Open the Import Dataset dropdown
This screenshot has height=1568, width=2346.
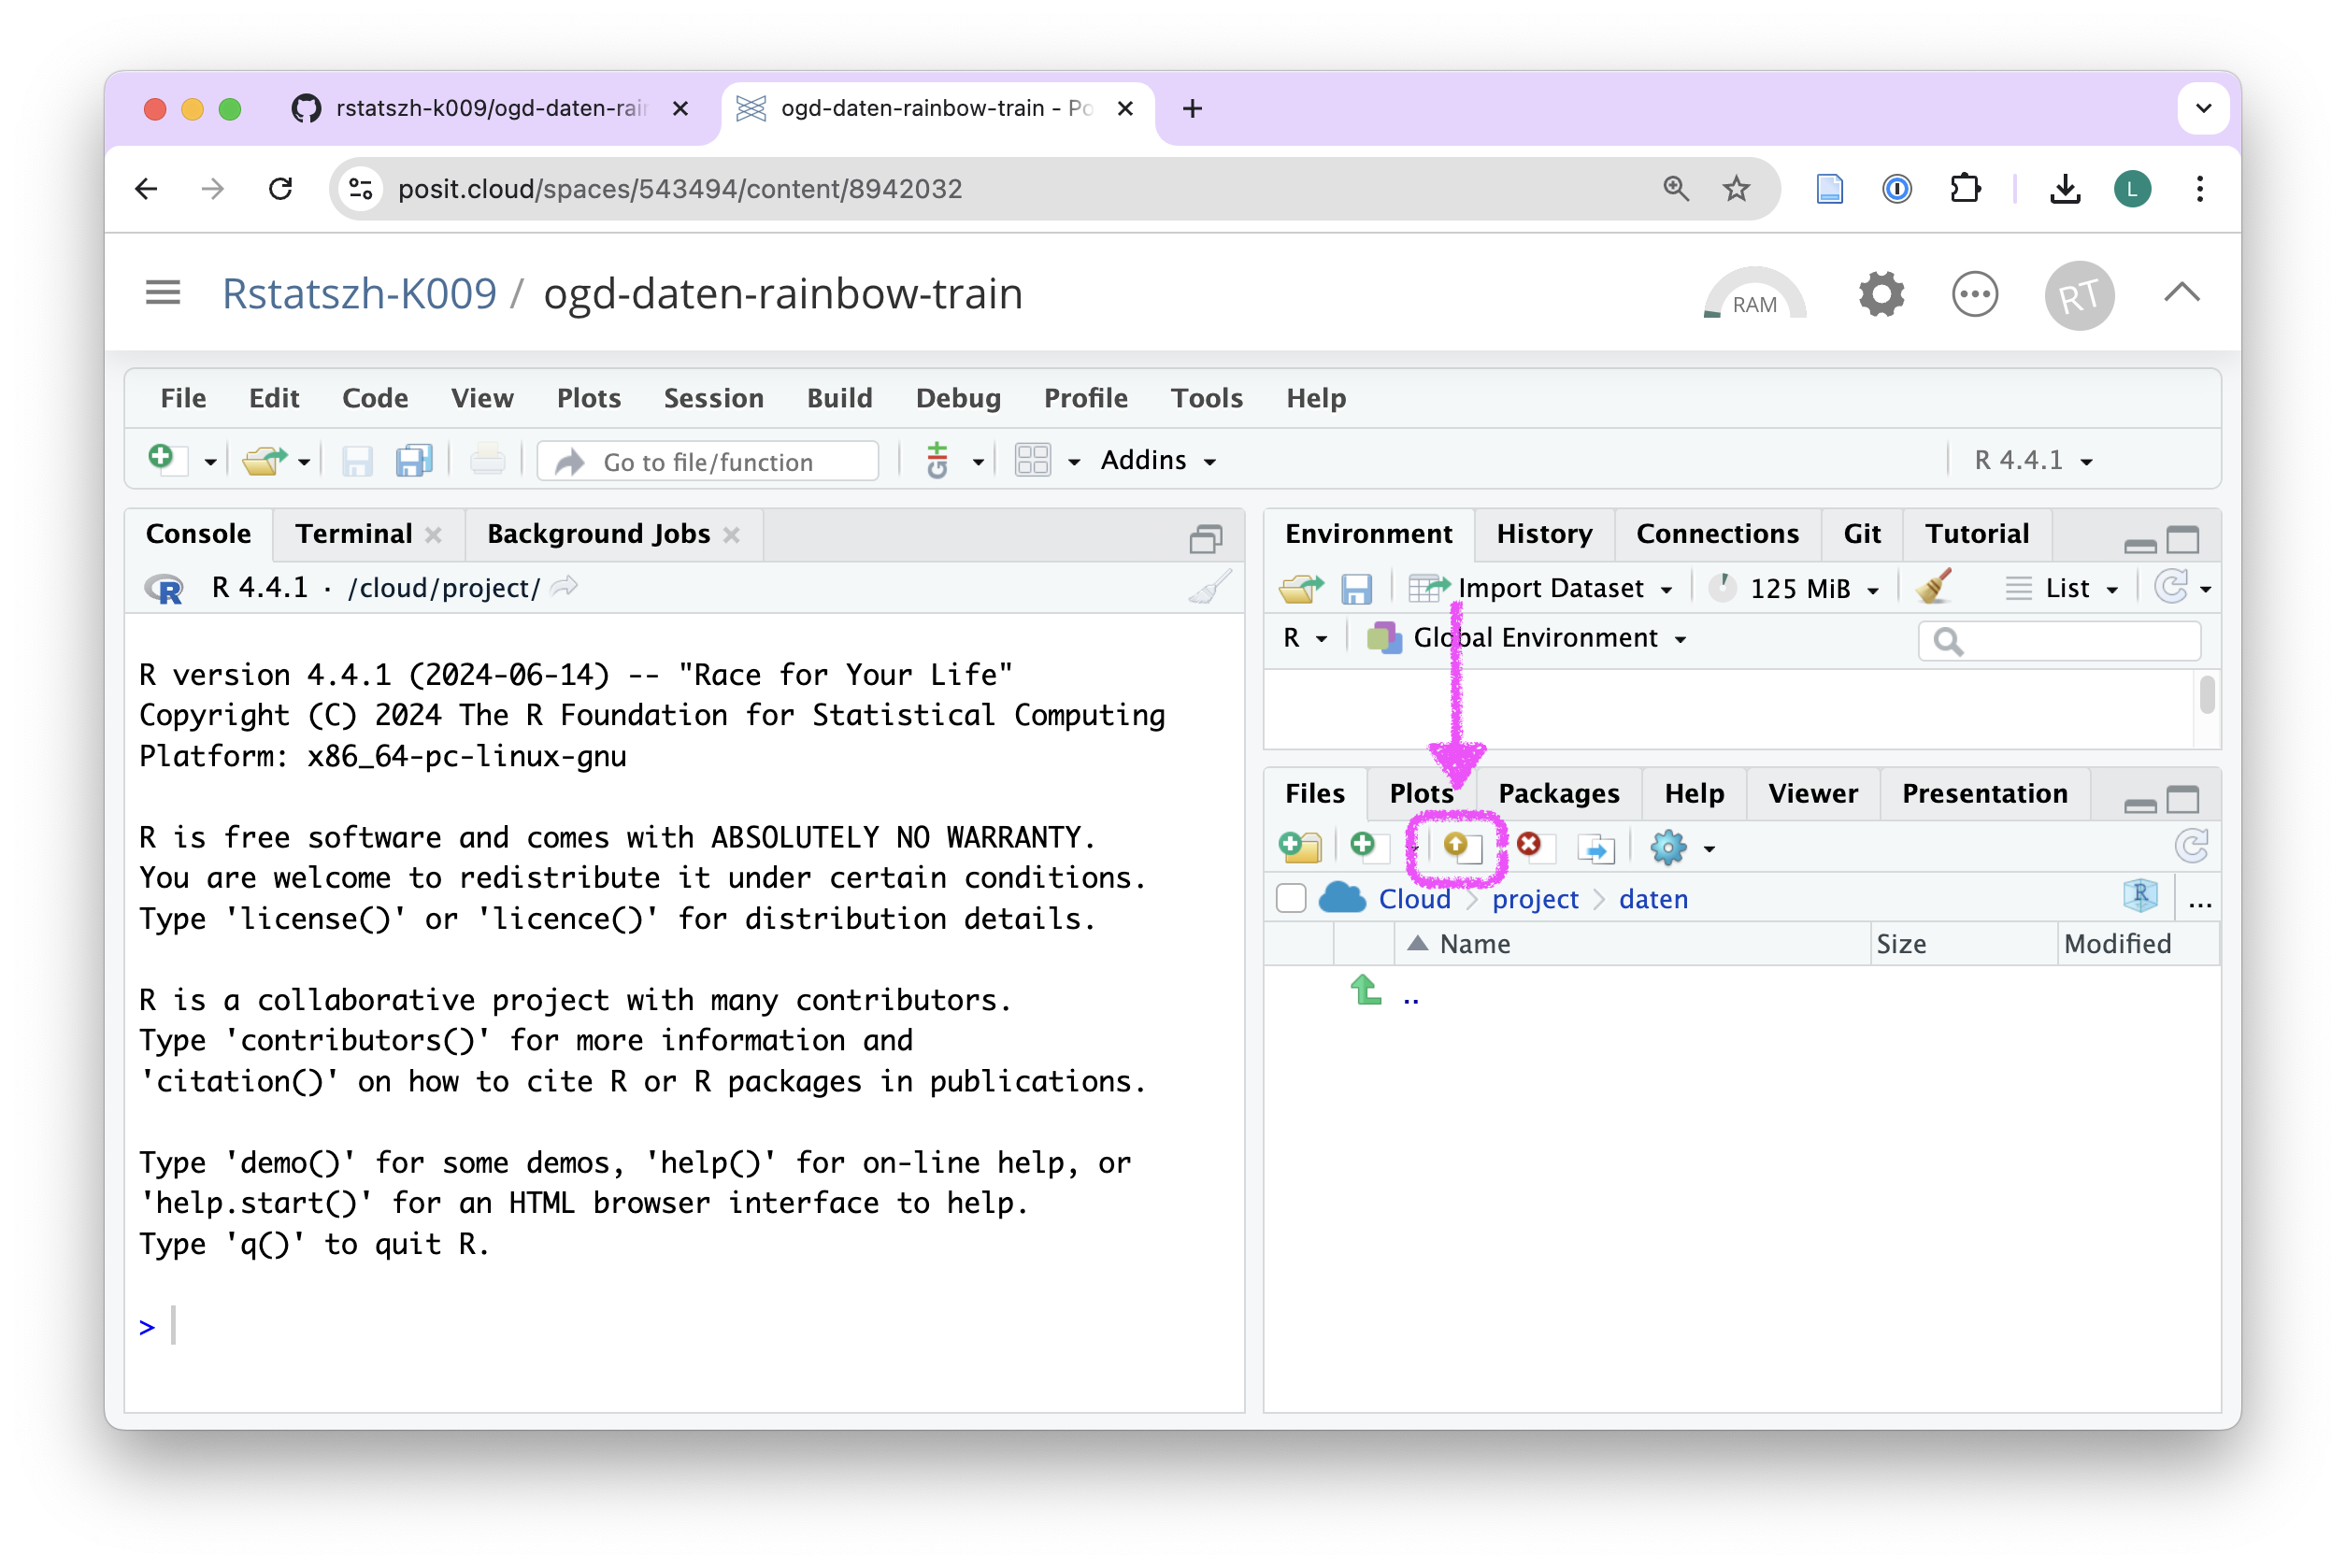click(x=1541, y=588)
